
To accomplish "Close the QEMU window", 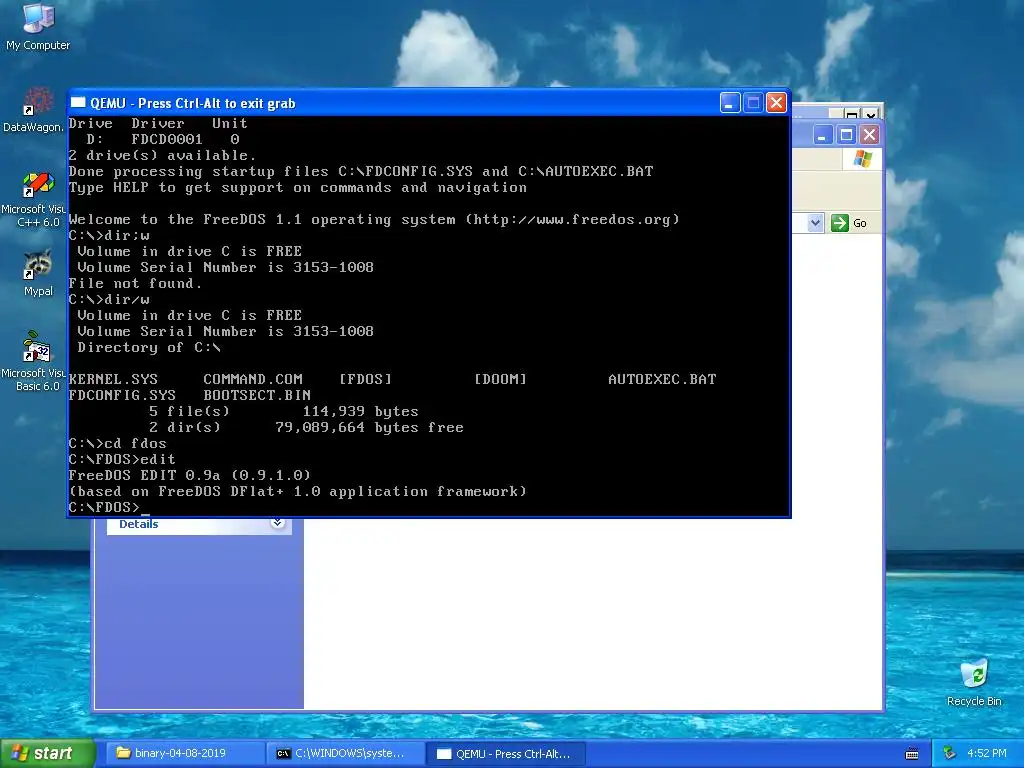I will point(776,103).
